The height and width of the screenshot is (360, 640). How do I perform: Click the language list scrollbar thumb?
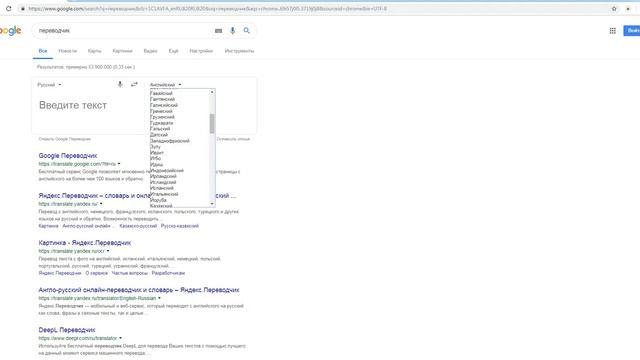point(212,123)
